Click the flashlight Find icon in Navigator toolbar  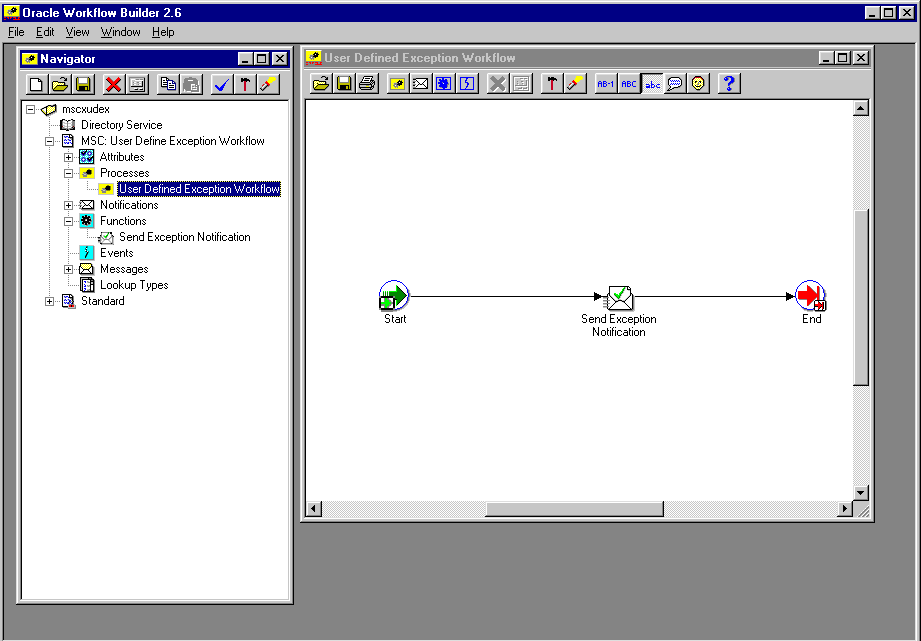tap(268, 84)
